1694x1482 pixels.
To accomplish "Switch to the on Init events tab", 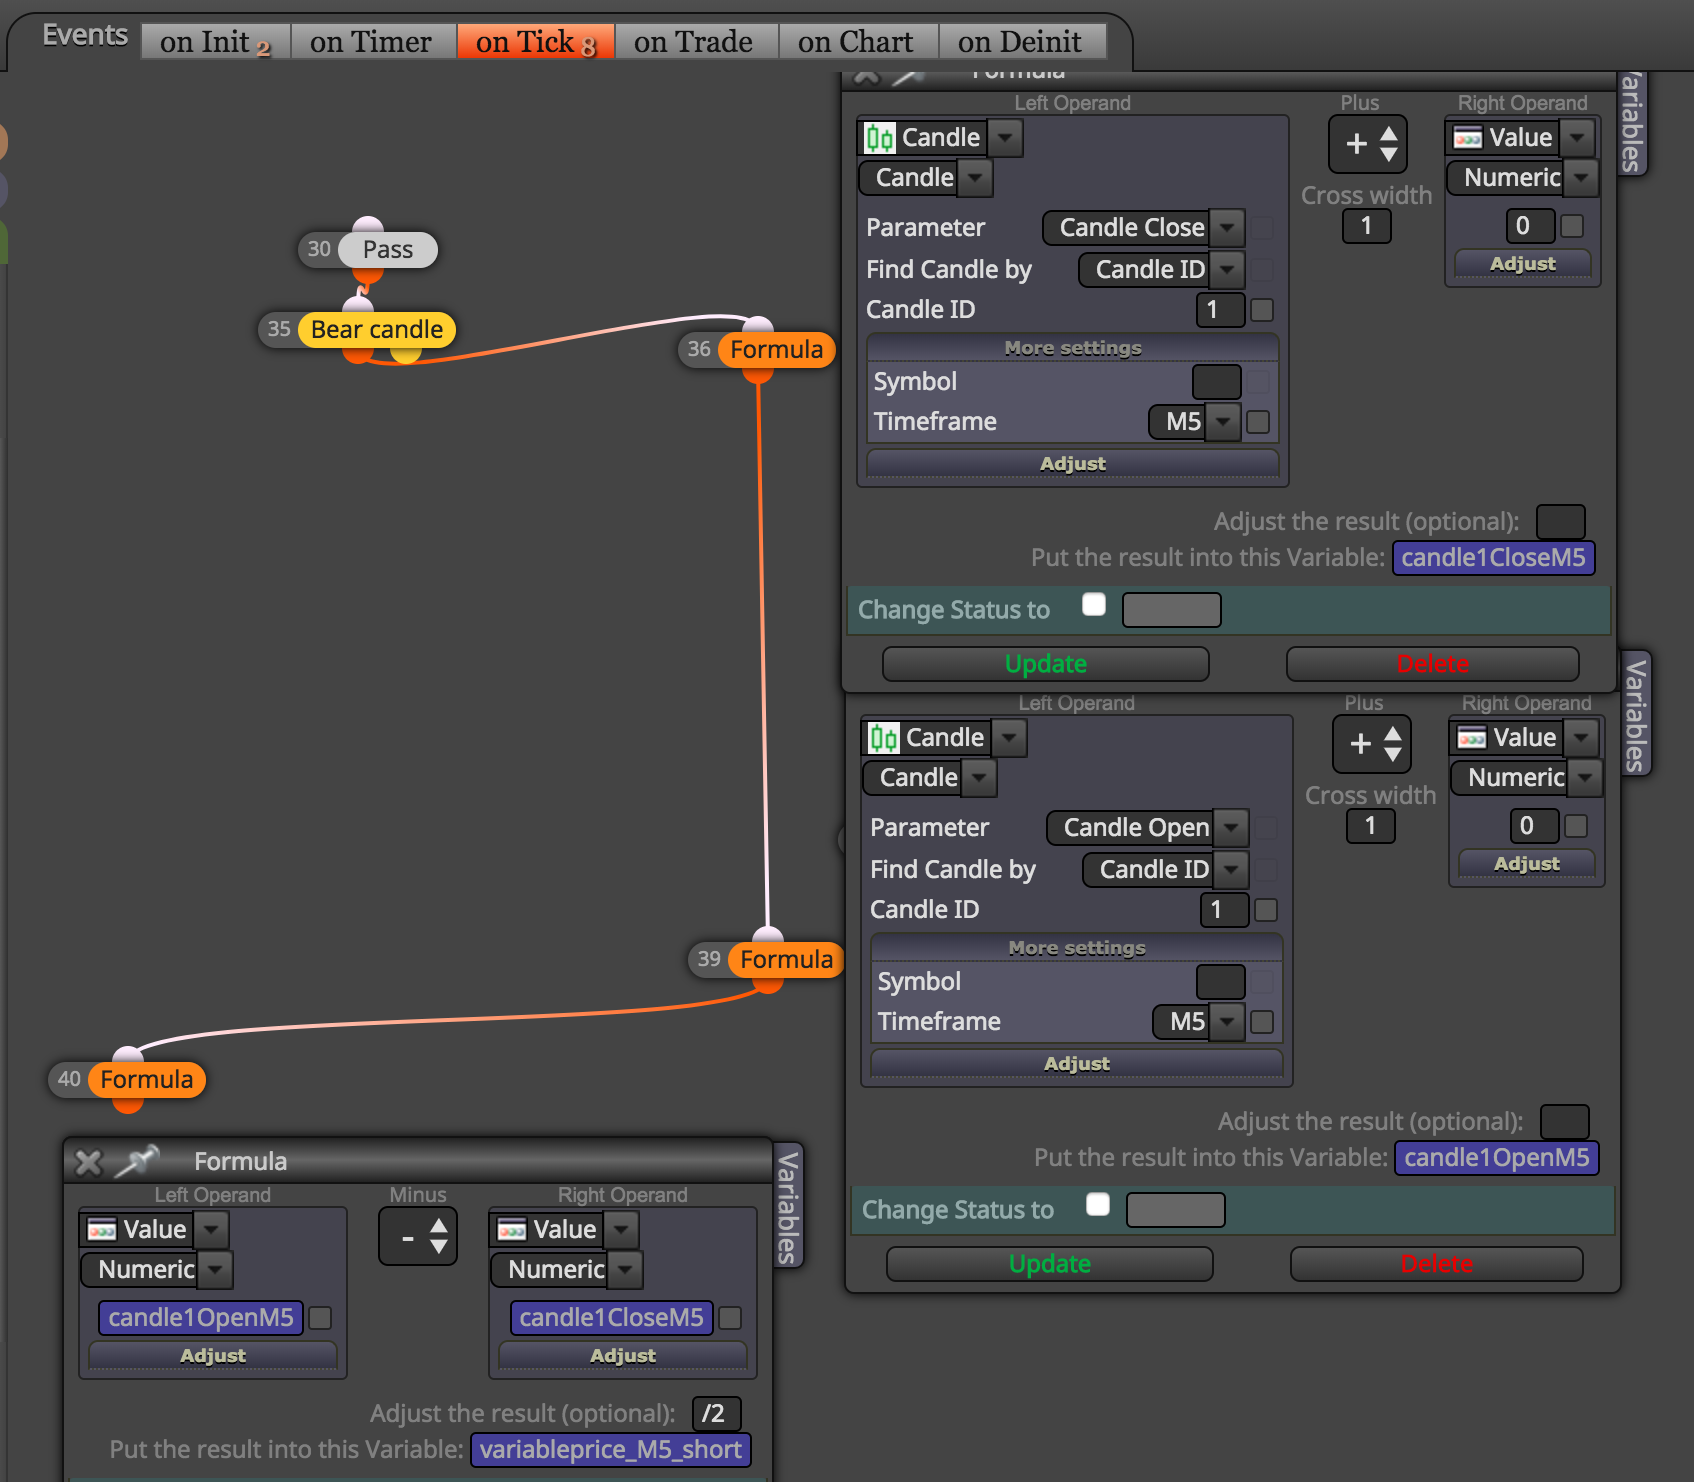I will pyautogui.click(x=215, y=42).
